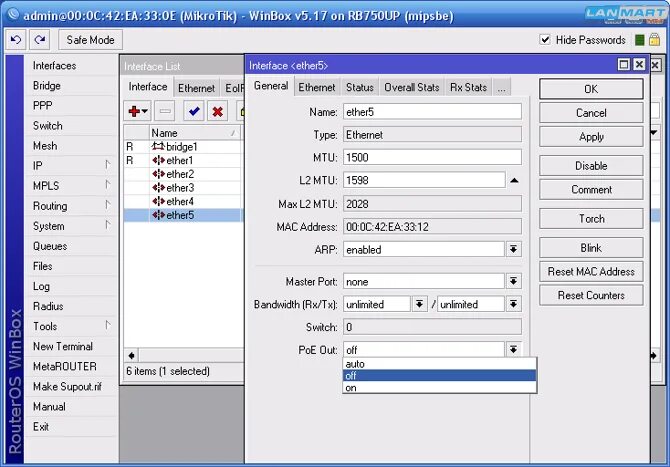Click the ether4 interface icon
Image resolution: width=670 pixels, height=467 pixels.
(x=158, y=201)
